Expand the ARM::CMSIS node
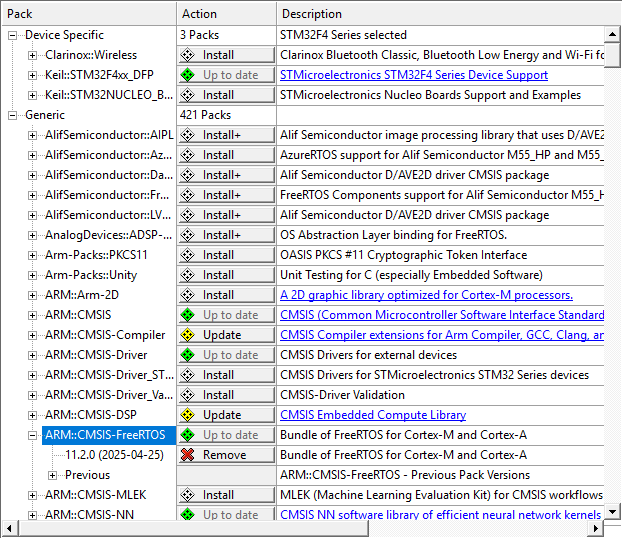The image size is (623, 539). click(33, 315)
